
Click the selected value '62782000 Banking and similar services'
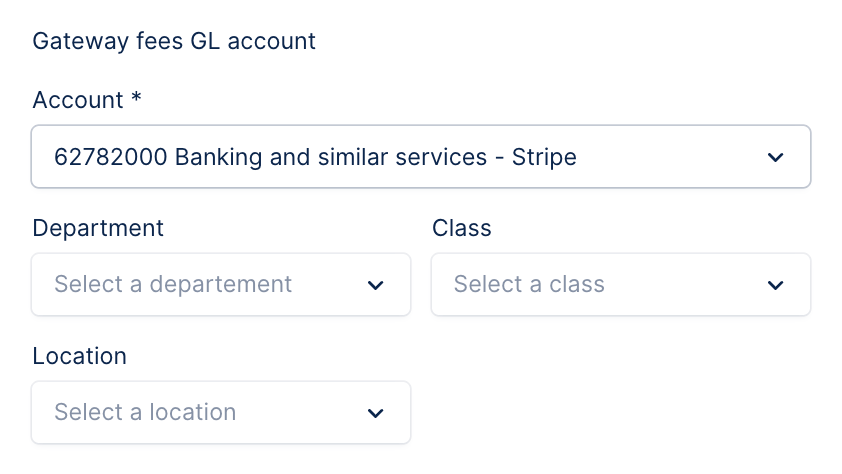(271, 157)
